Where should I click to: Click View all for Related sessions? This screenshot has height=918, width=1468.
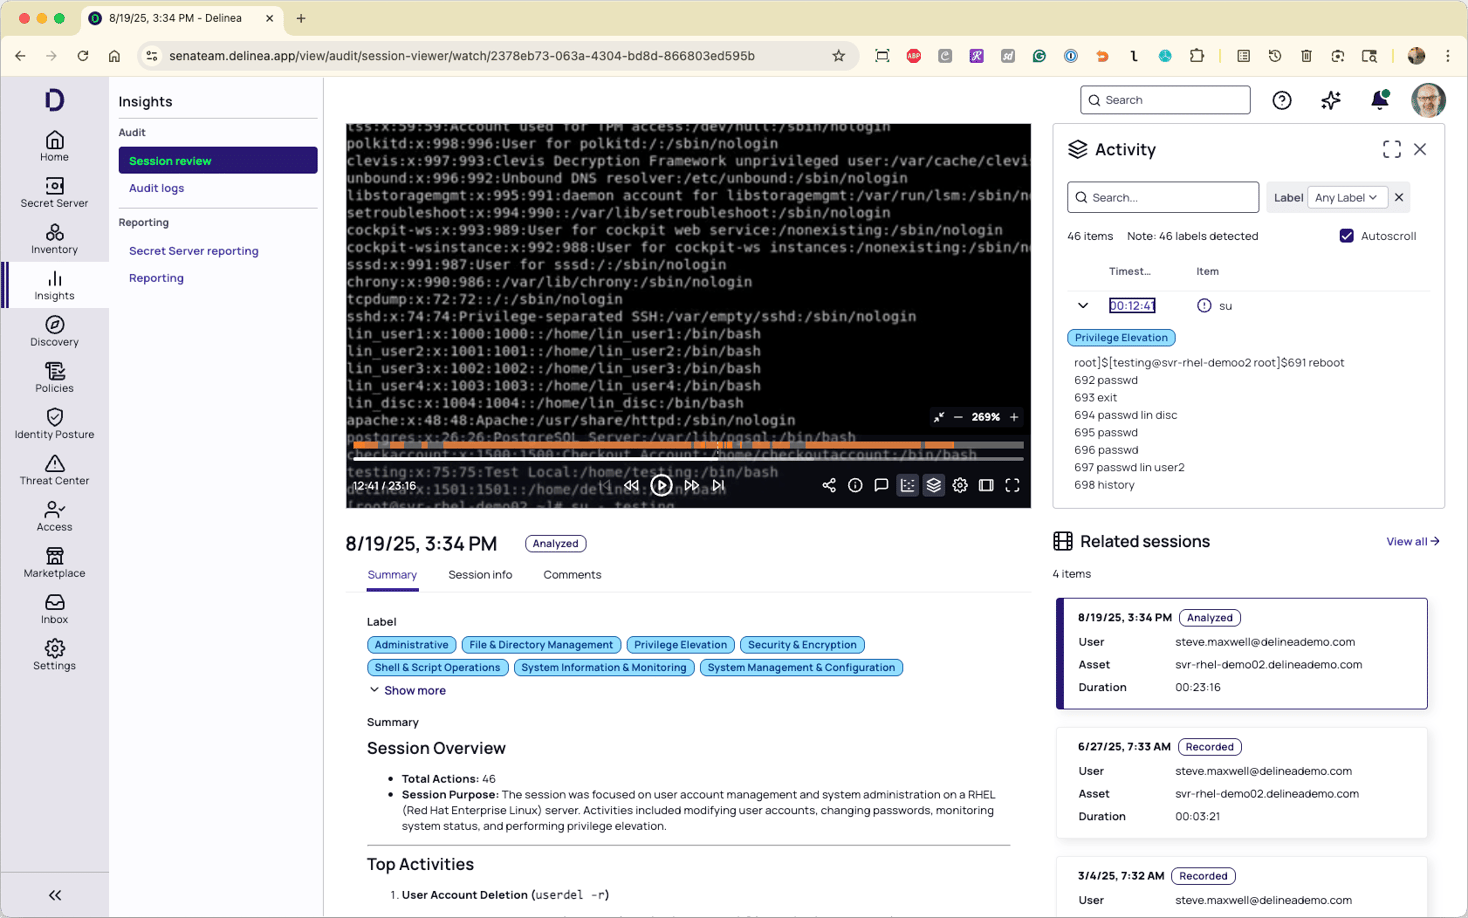pyautogui.click(x=1412, y=541)
